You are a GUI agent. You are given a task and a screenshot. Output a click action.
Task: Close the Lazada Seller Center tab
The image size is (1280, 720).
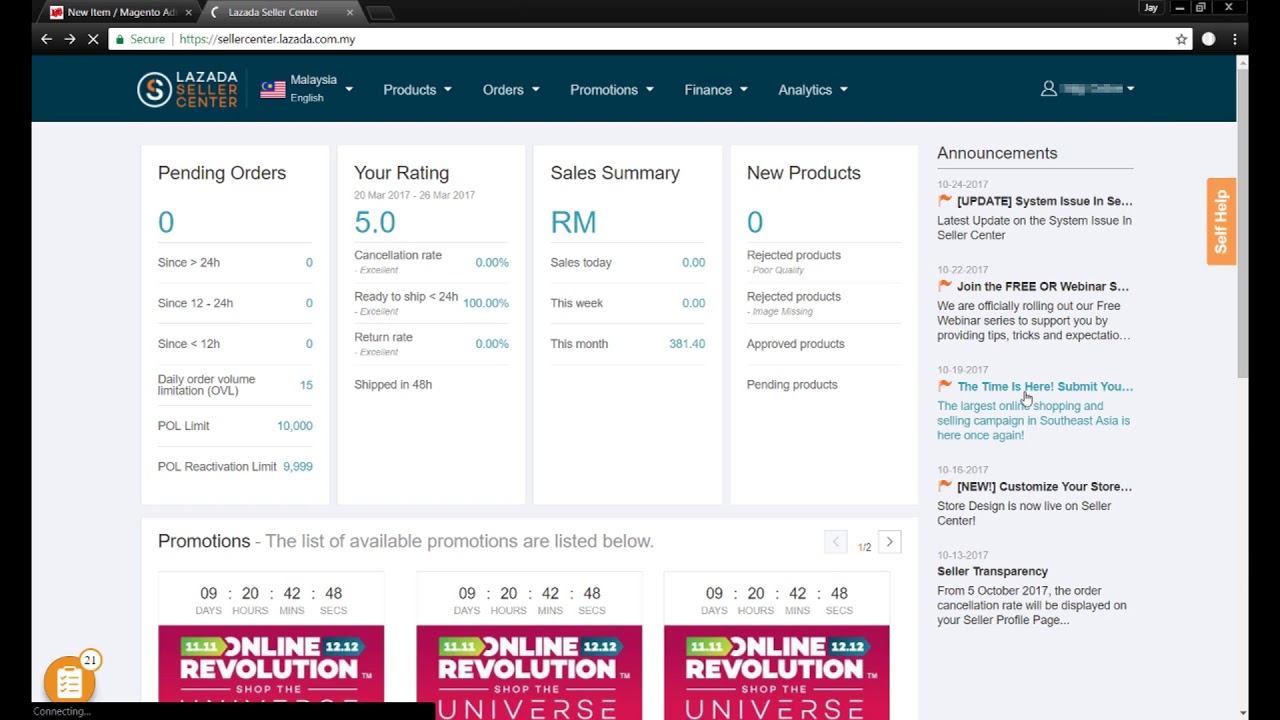click(x=350, y=12)
